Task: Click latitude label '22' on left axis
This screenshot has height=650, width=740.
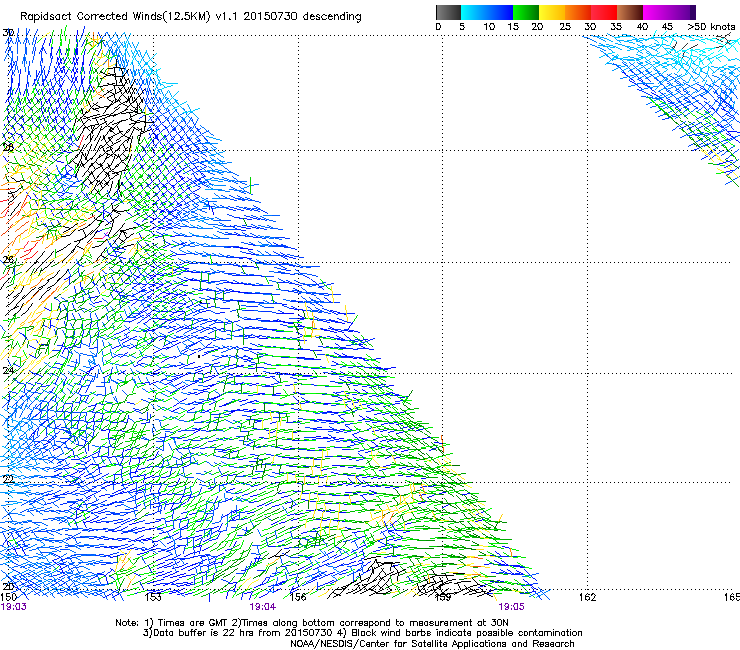Action: pyautogui.click(x=8, y=480)
